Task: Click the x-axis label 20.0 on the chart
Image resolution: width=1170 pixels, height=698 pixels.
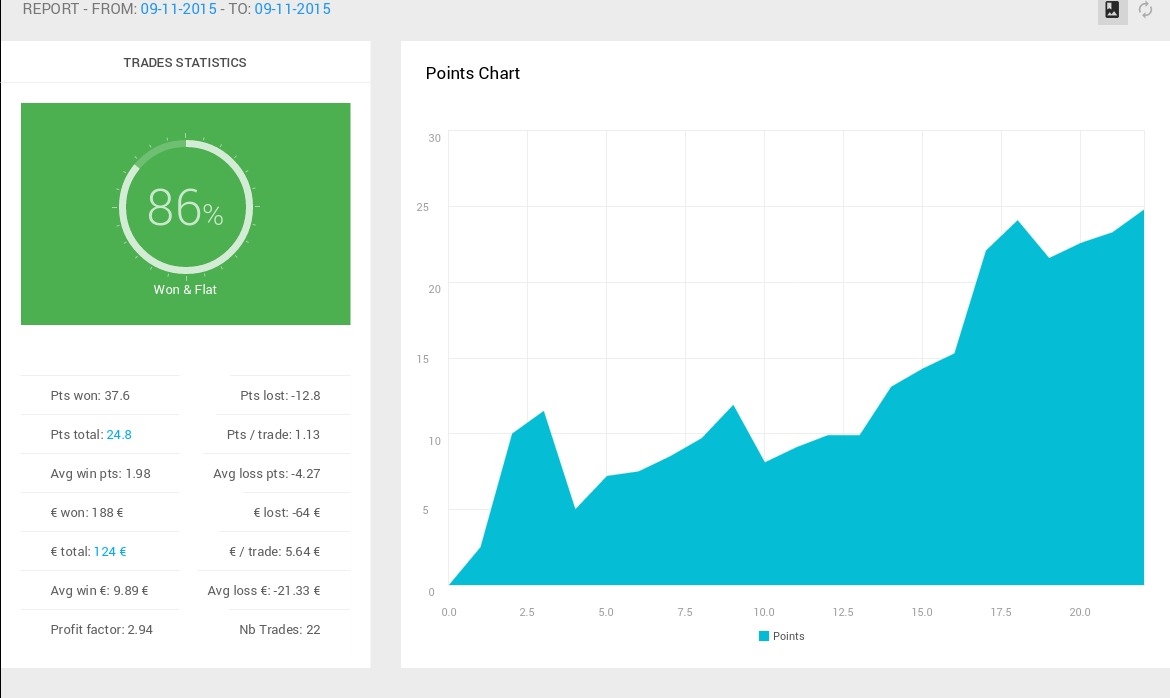Action: point(1080,612)
